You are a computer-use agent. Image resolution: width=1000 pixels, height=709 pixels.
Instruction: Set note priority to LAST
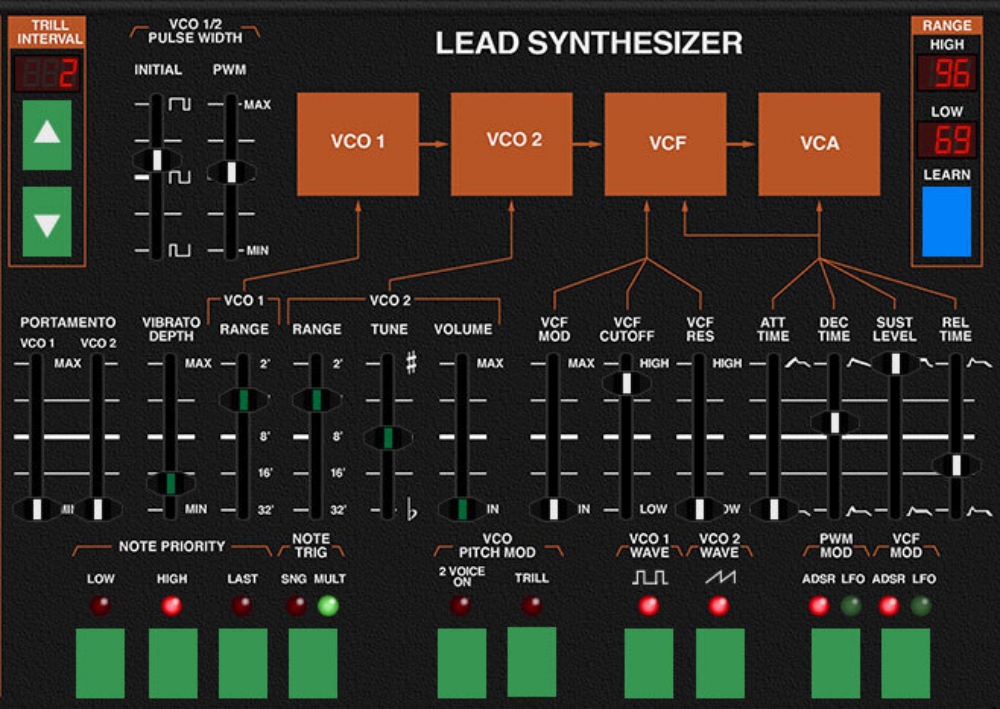pos(243,663)
